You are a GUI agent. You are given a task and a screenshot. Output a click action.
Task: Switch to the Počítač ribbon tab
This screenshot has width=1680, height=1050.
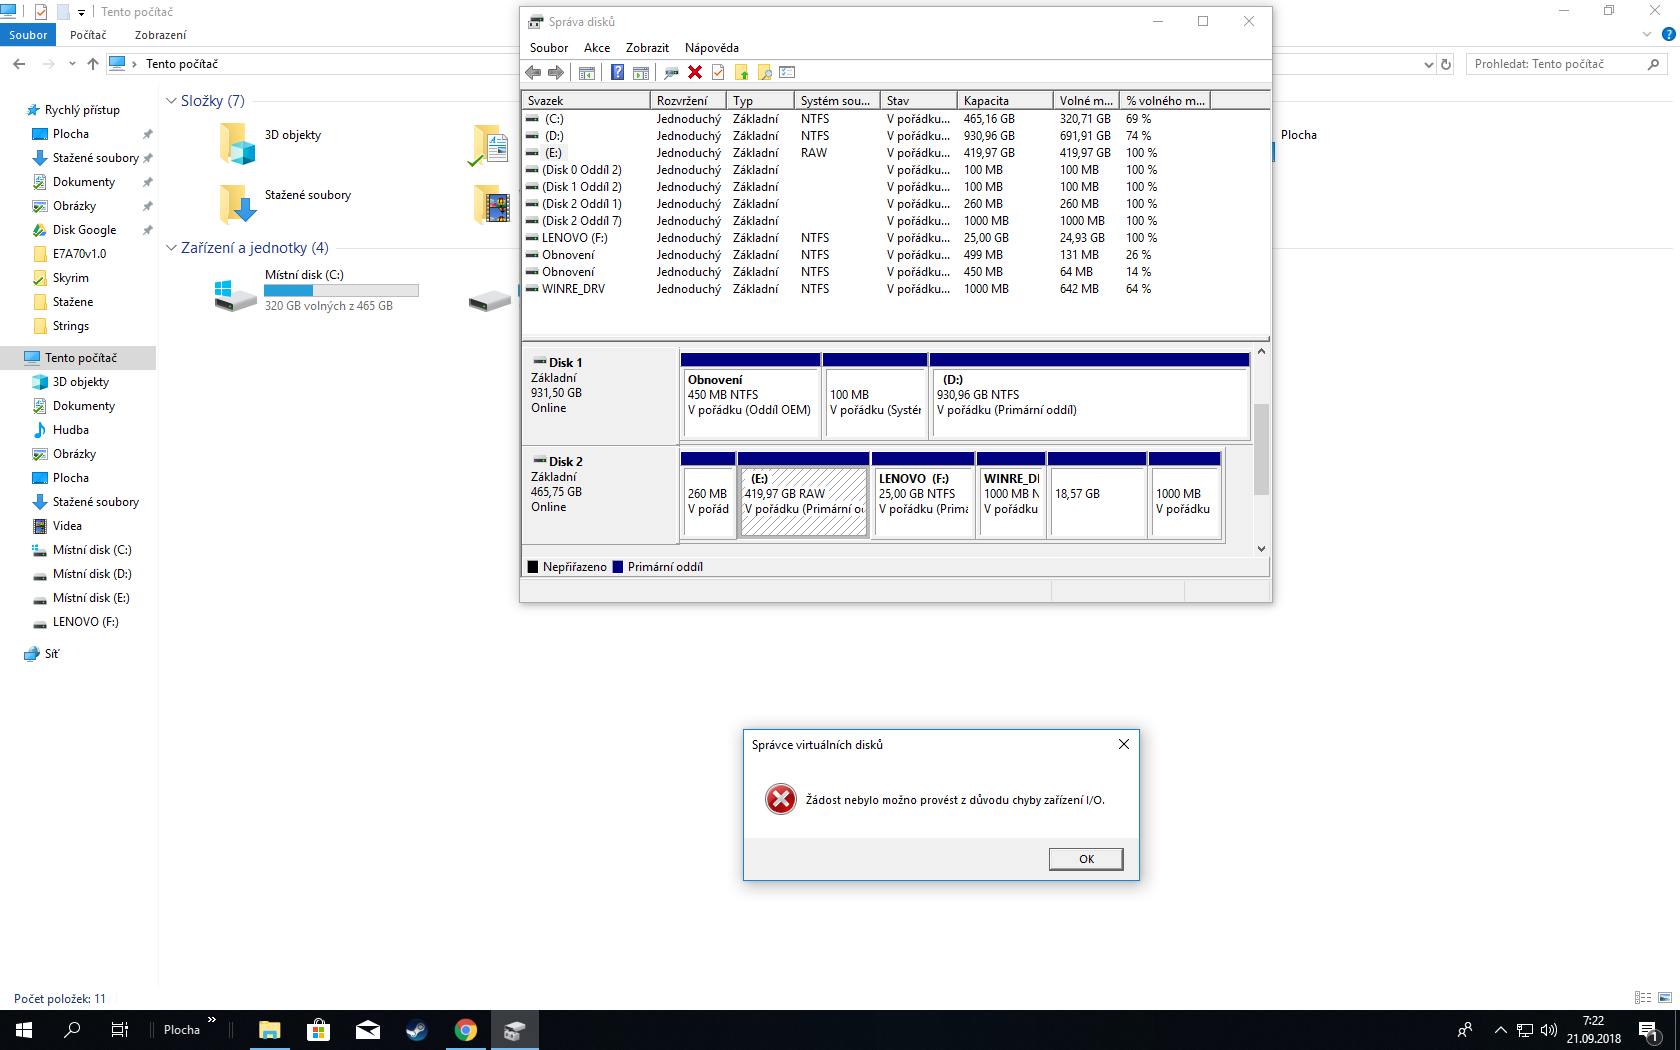coord(88,35)
